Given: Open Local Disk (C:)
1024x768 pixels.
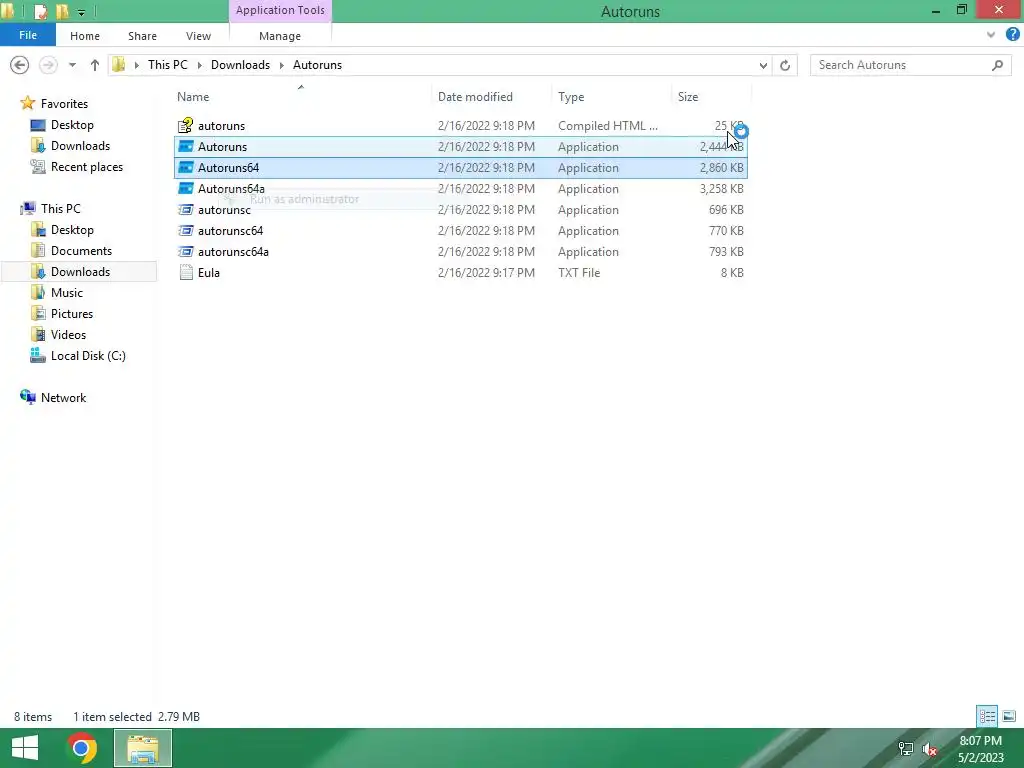Looking at the screenshot, I should pos(88,355).
